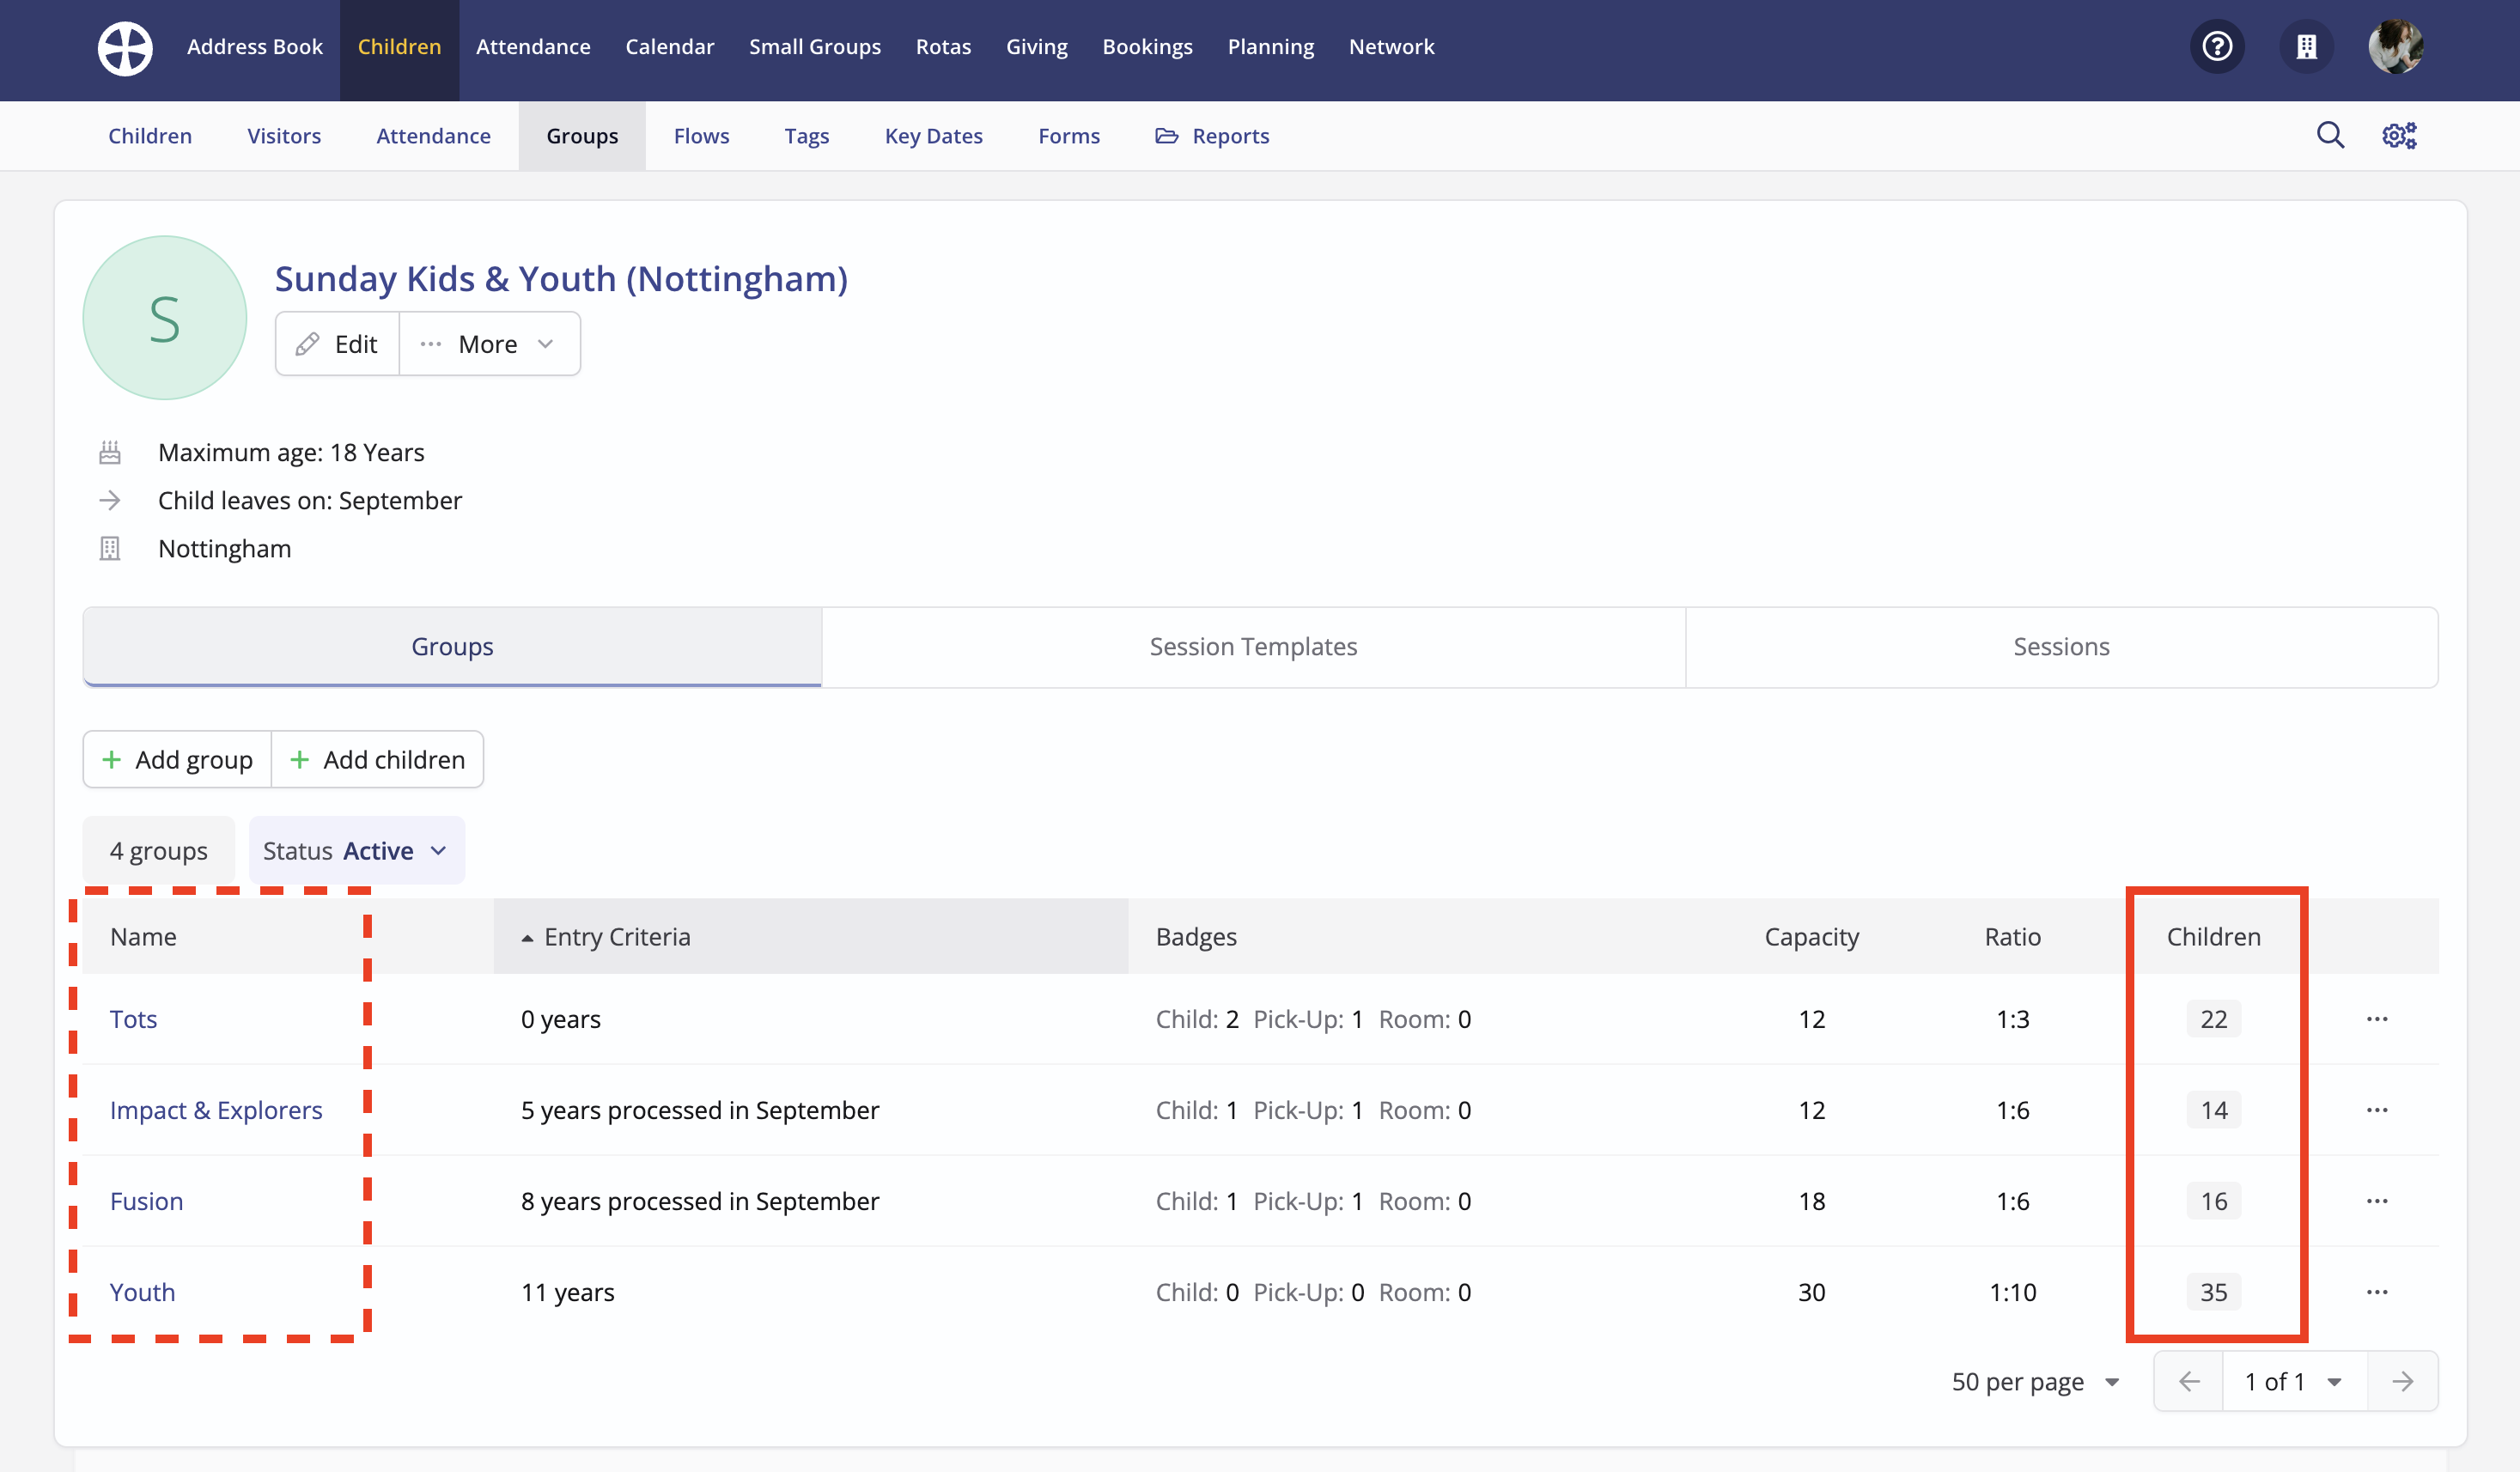This screenshot has width=2520, height=1472.
Task: Go to next page arrow
Action: [2402, 1382]
